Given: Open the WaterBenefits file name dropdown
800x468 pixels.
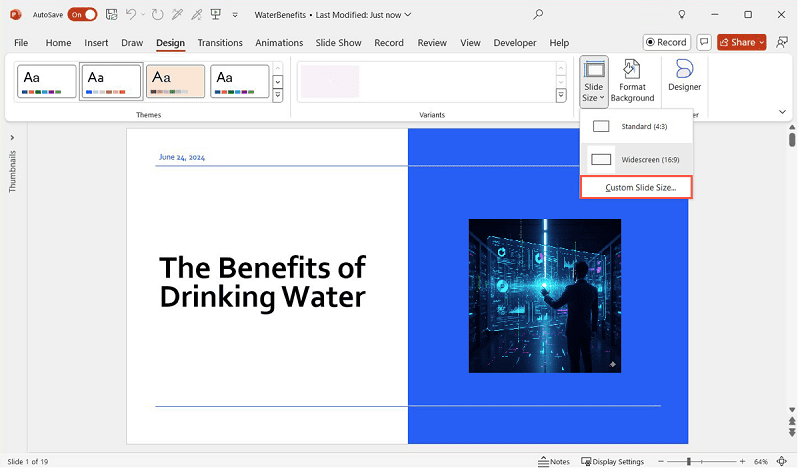Looking at the screenshot, I should (x=333, y=15).
